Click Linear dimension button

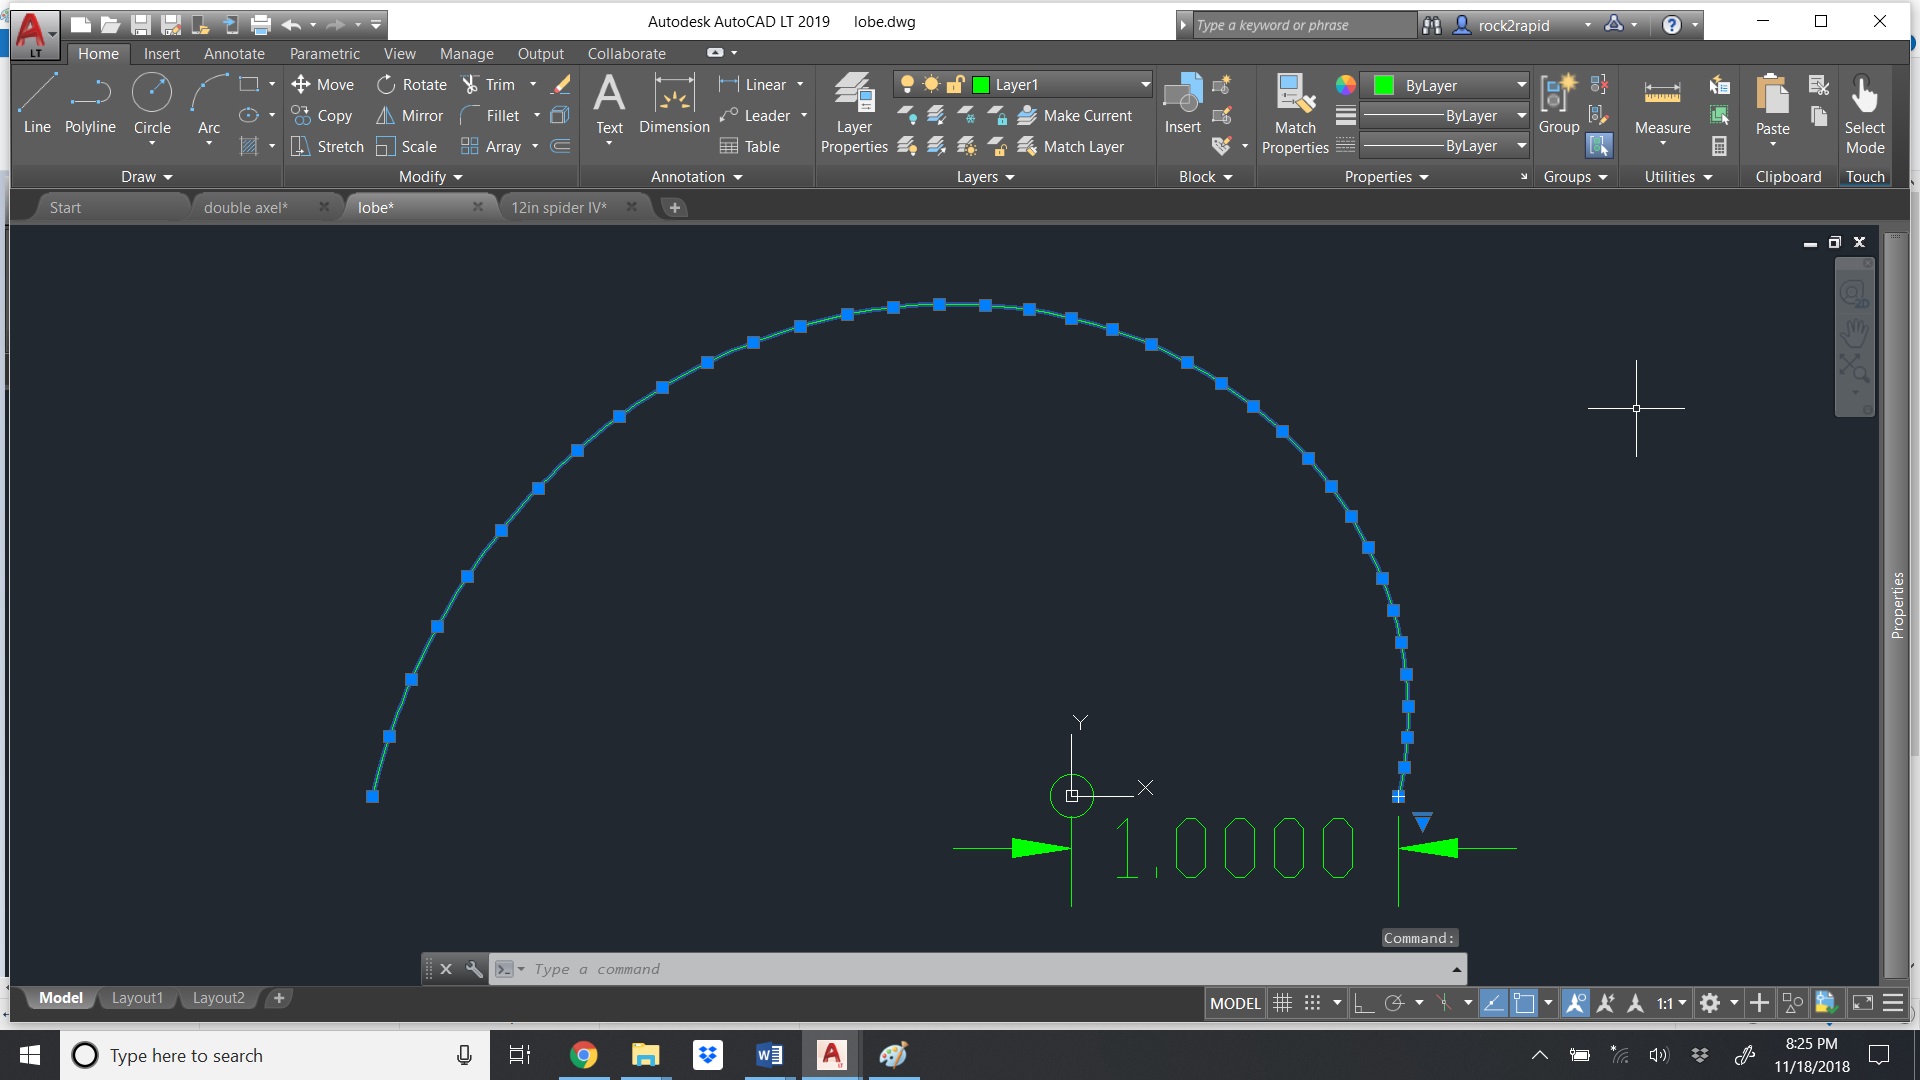[x=753, y=85]
